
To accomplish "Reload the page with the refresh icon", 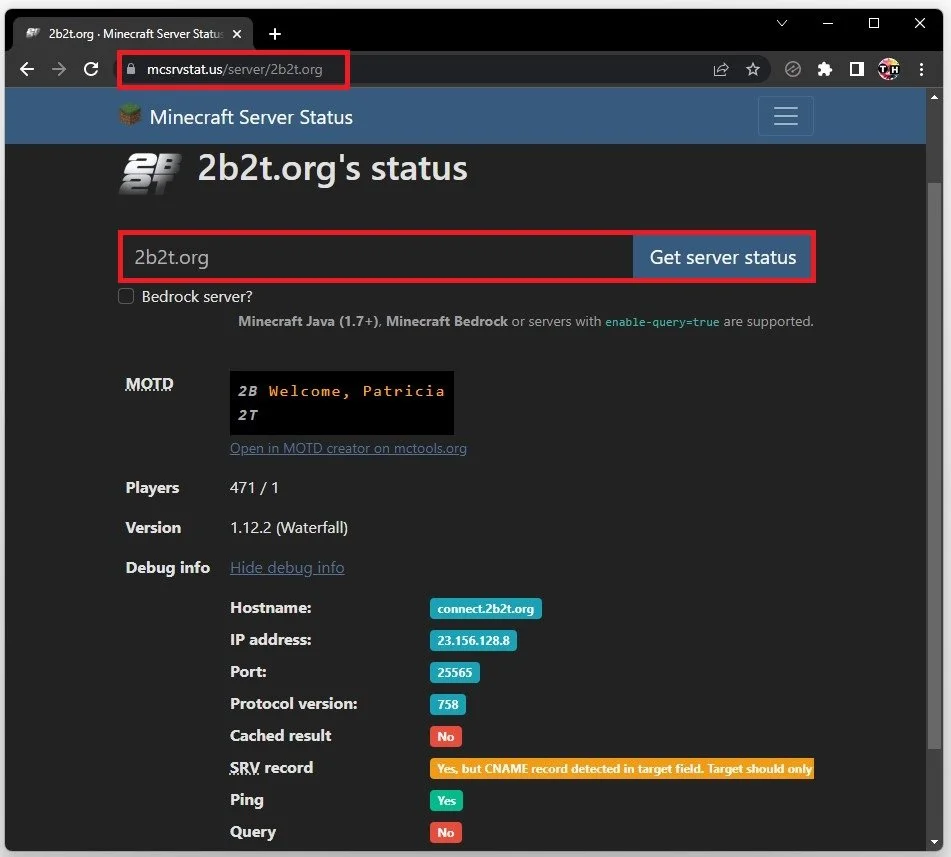I will tap(91, 69).
